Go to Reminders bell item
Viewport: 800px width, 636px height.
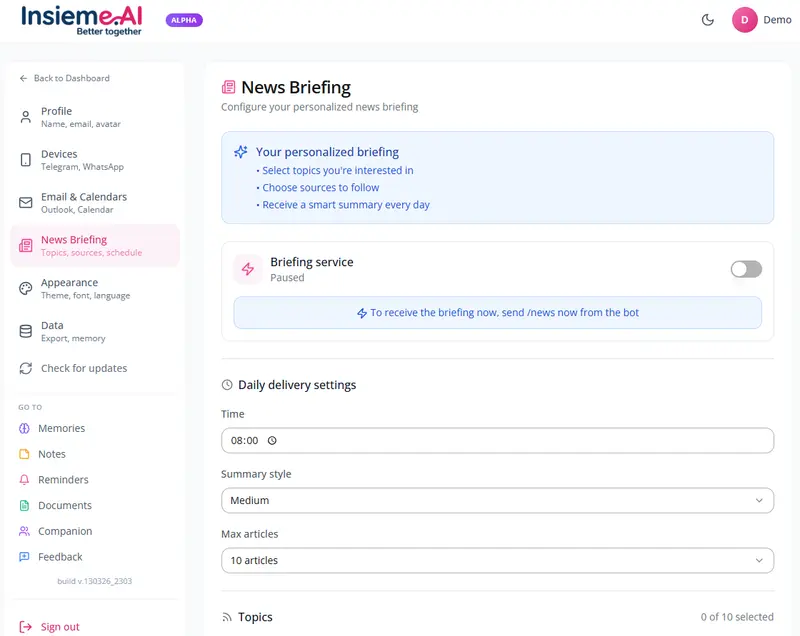tap(63, 480)
